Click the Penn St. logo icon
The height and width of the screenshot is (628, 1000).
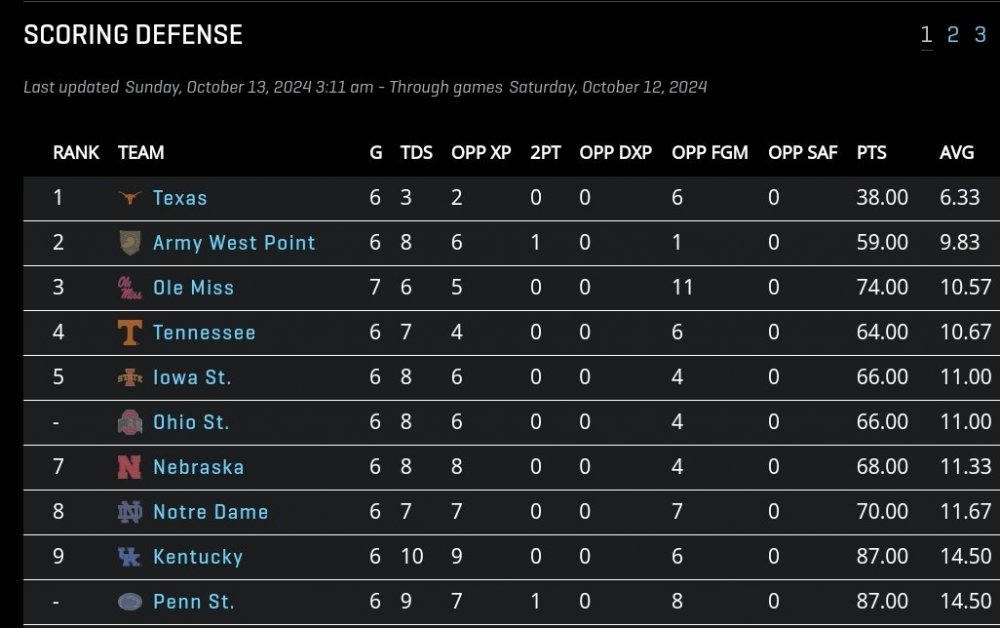click(x=130, y=602)
